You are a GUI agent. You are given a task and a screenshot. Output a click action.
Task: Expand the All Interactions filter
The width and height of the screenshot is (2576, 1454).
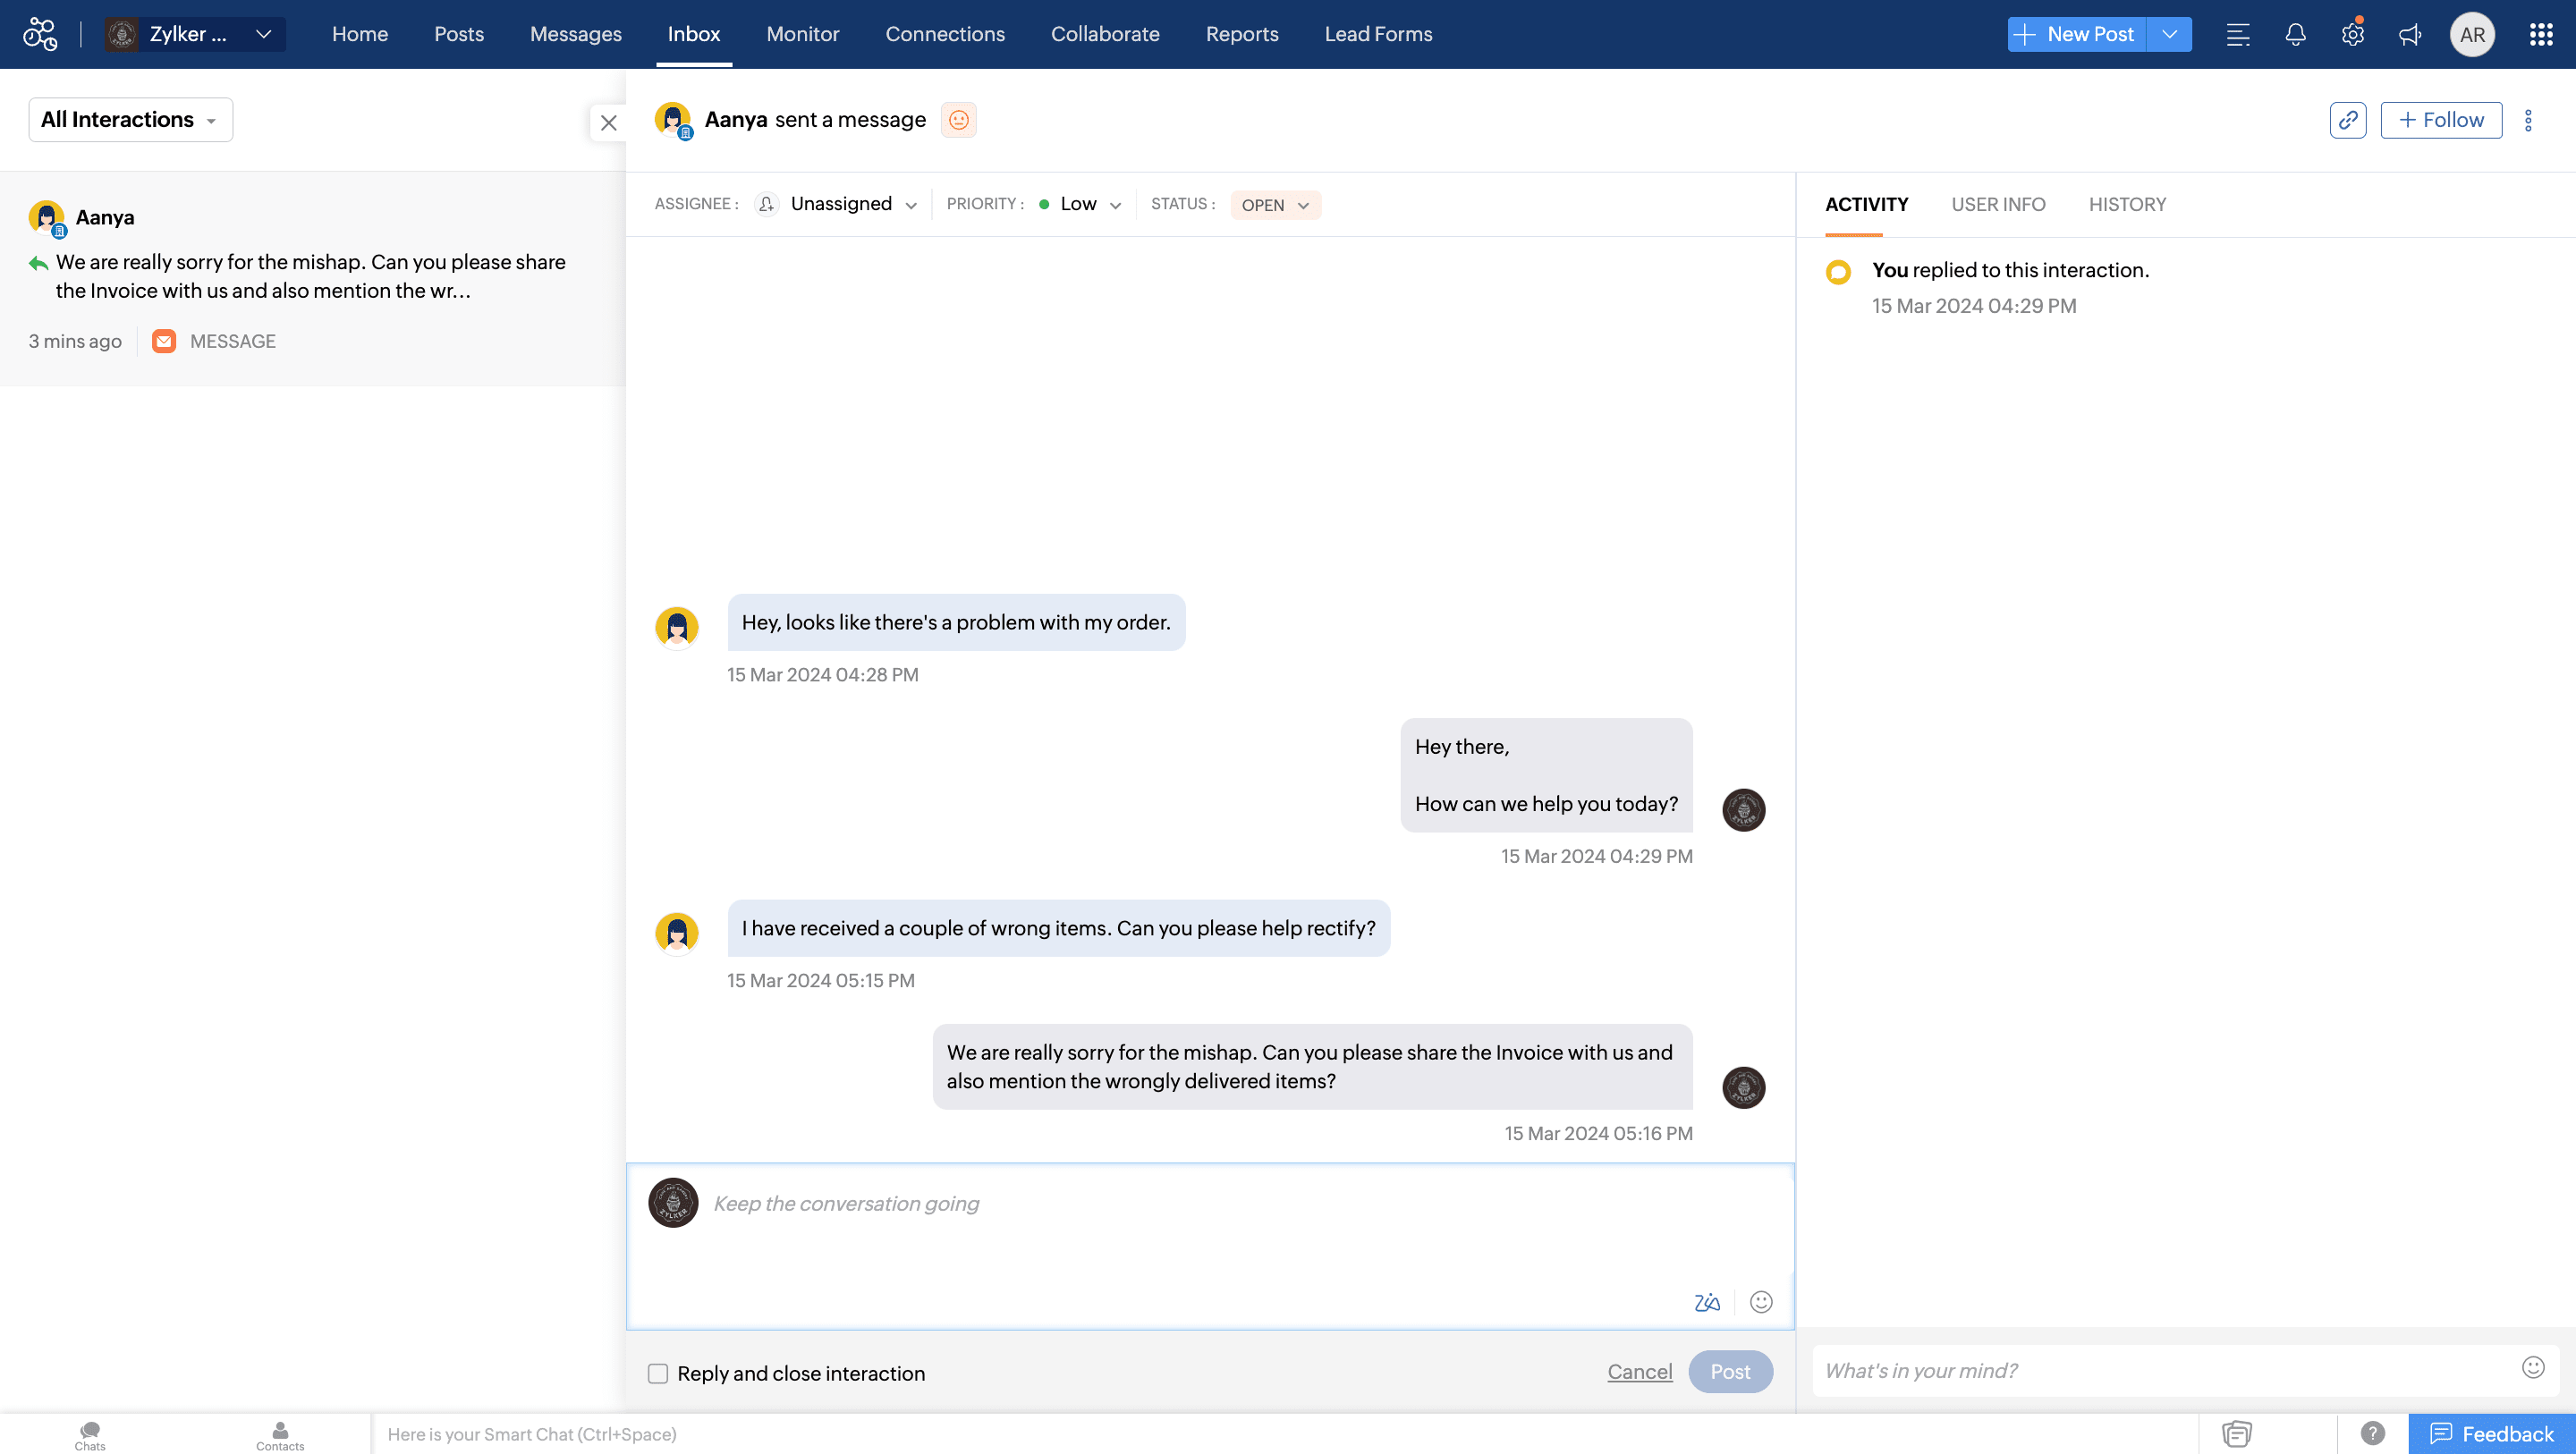coord(130,120)
